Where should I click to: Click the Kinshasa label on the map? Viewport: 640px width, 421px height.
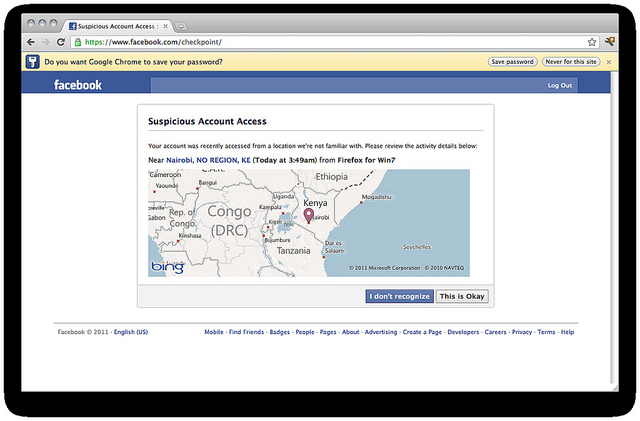tap(190, 236)
